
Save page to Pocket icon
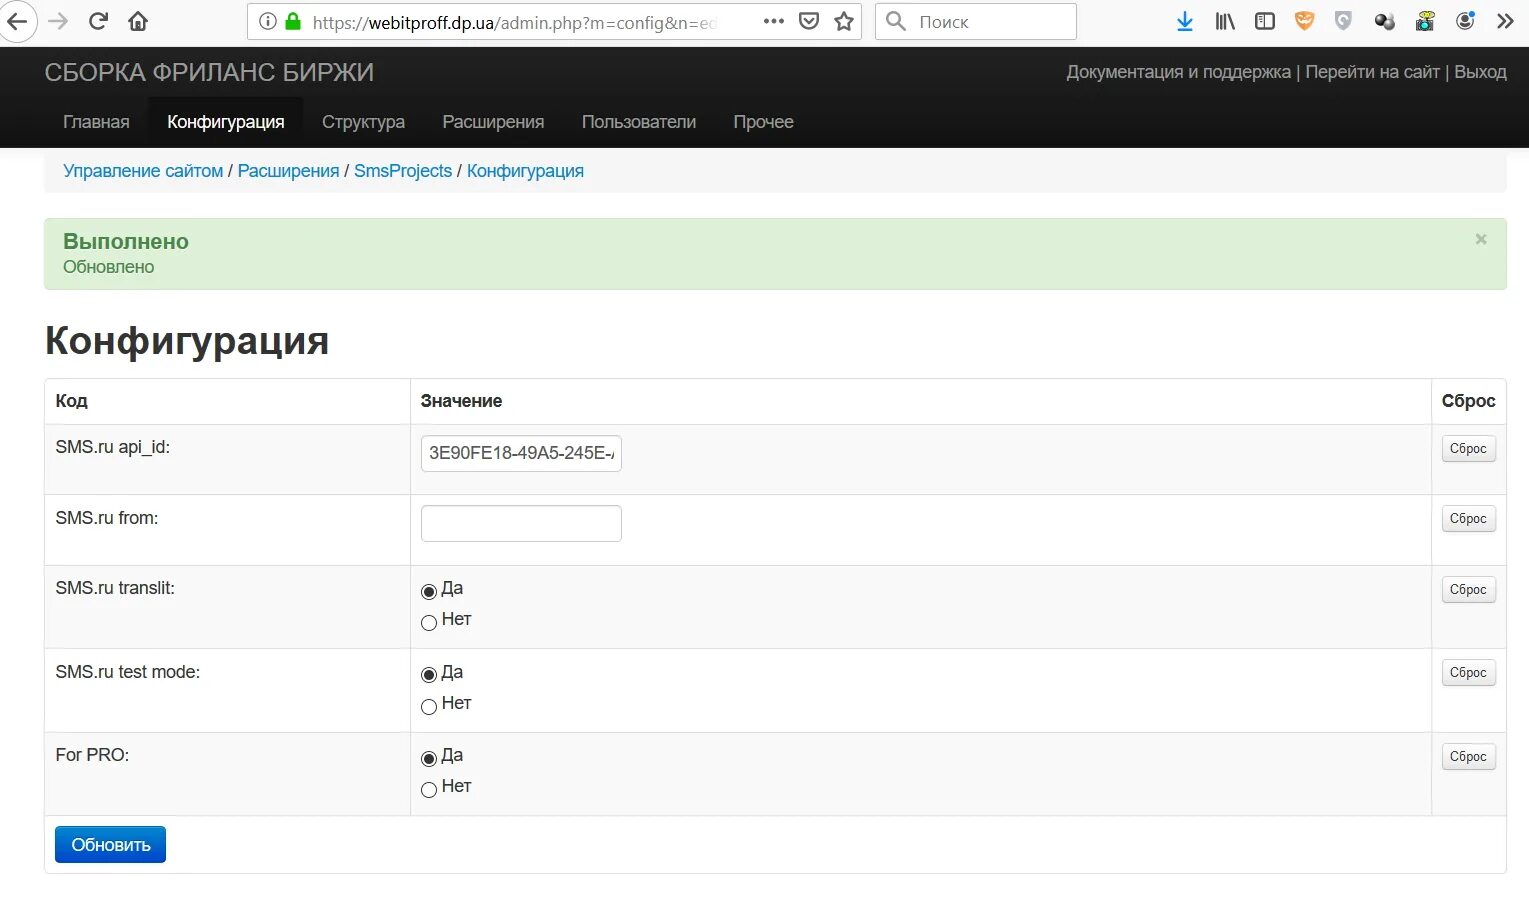[x=809, y=21]
